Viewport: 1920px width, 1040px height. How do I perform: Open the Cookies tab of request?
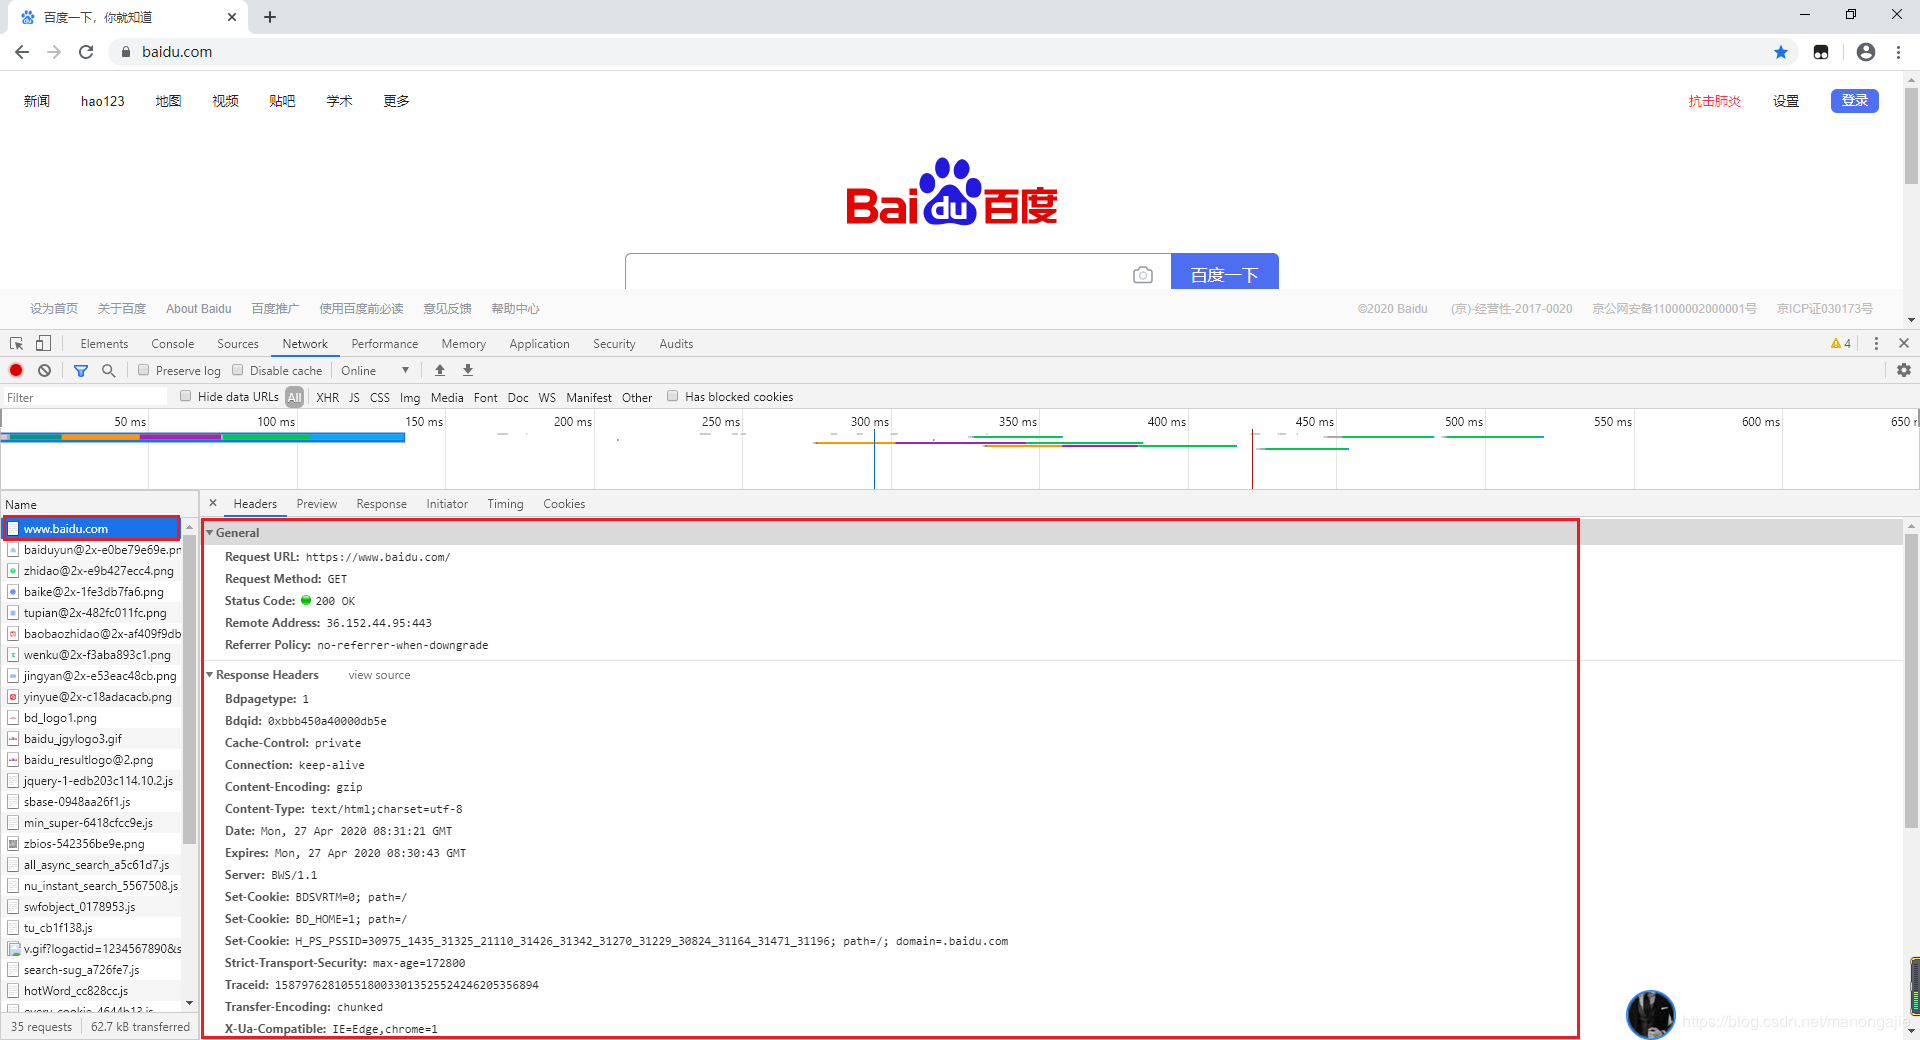pos(564,503)
